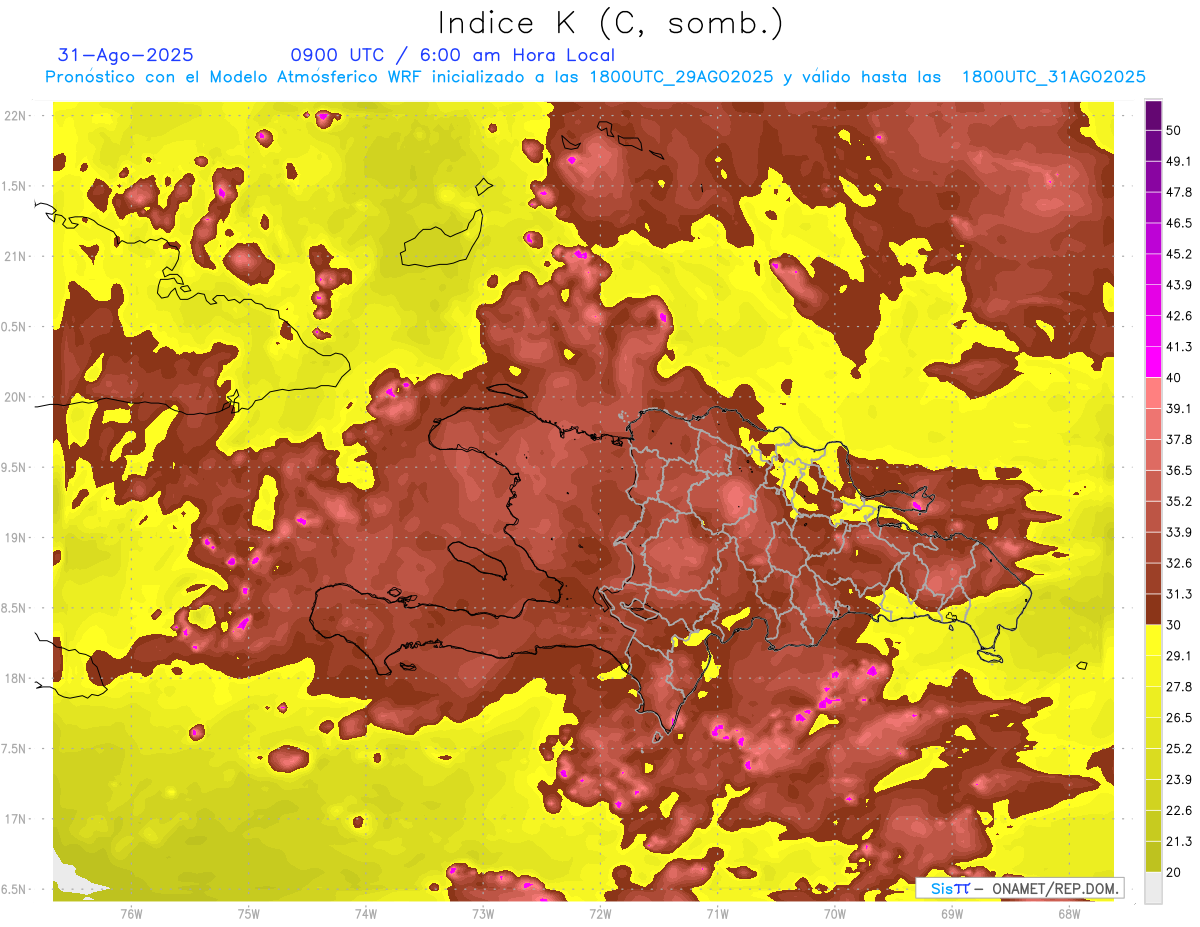1200x927 pixels.
Task: Click longitude axis label "69W"
Action: click(x=952, y=914)
